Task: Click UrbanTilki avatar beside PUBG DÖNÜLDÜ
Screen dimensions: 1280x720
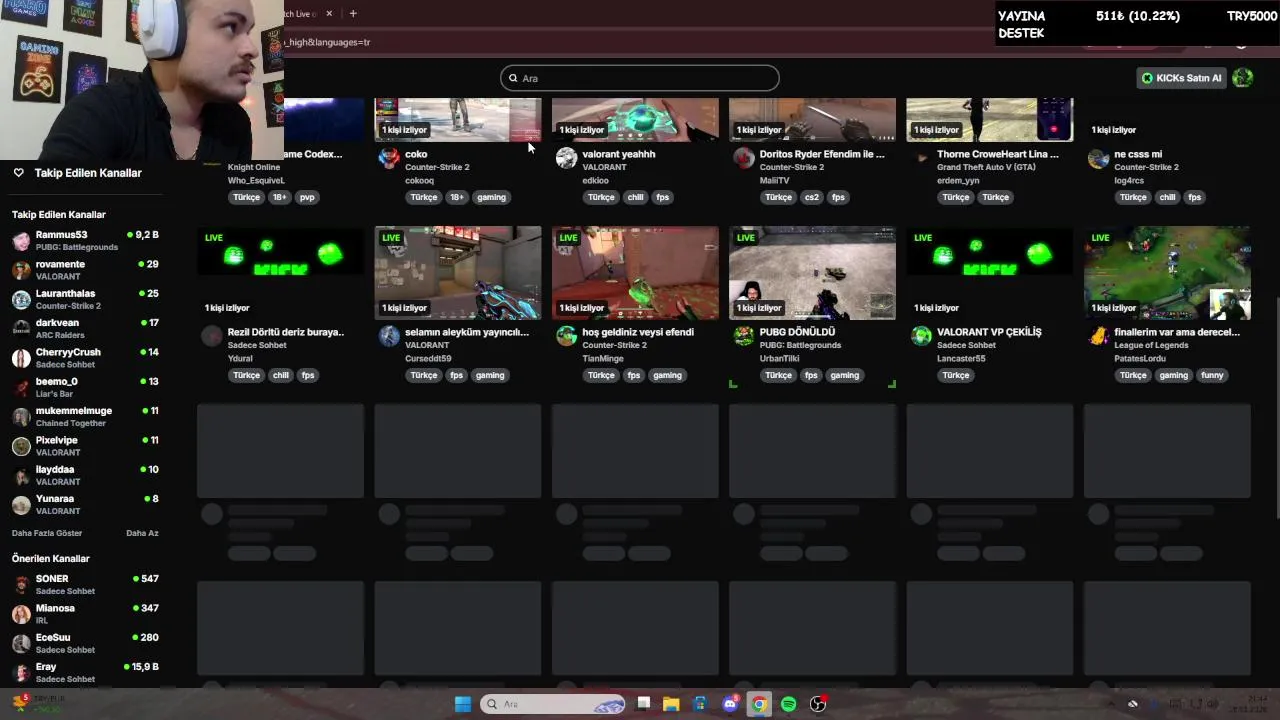Action: coord(743,336)
